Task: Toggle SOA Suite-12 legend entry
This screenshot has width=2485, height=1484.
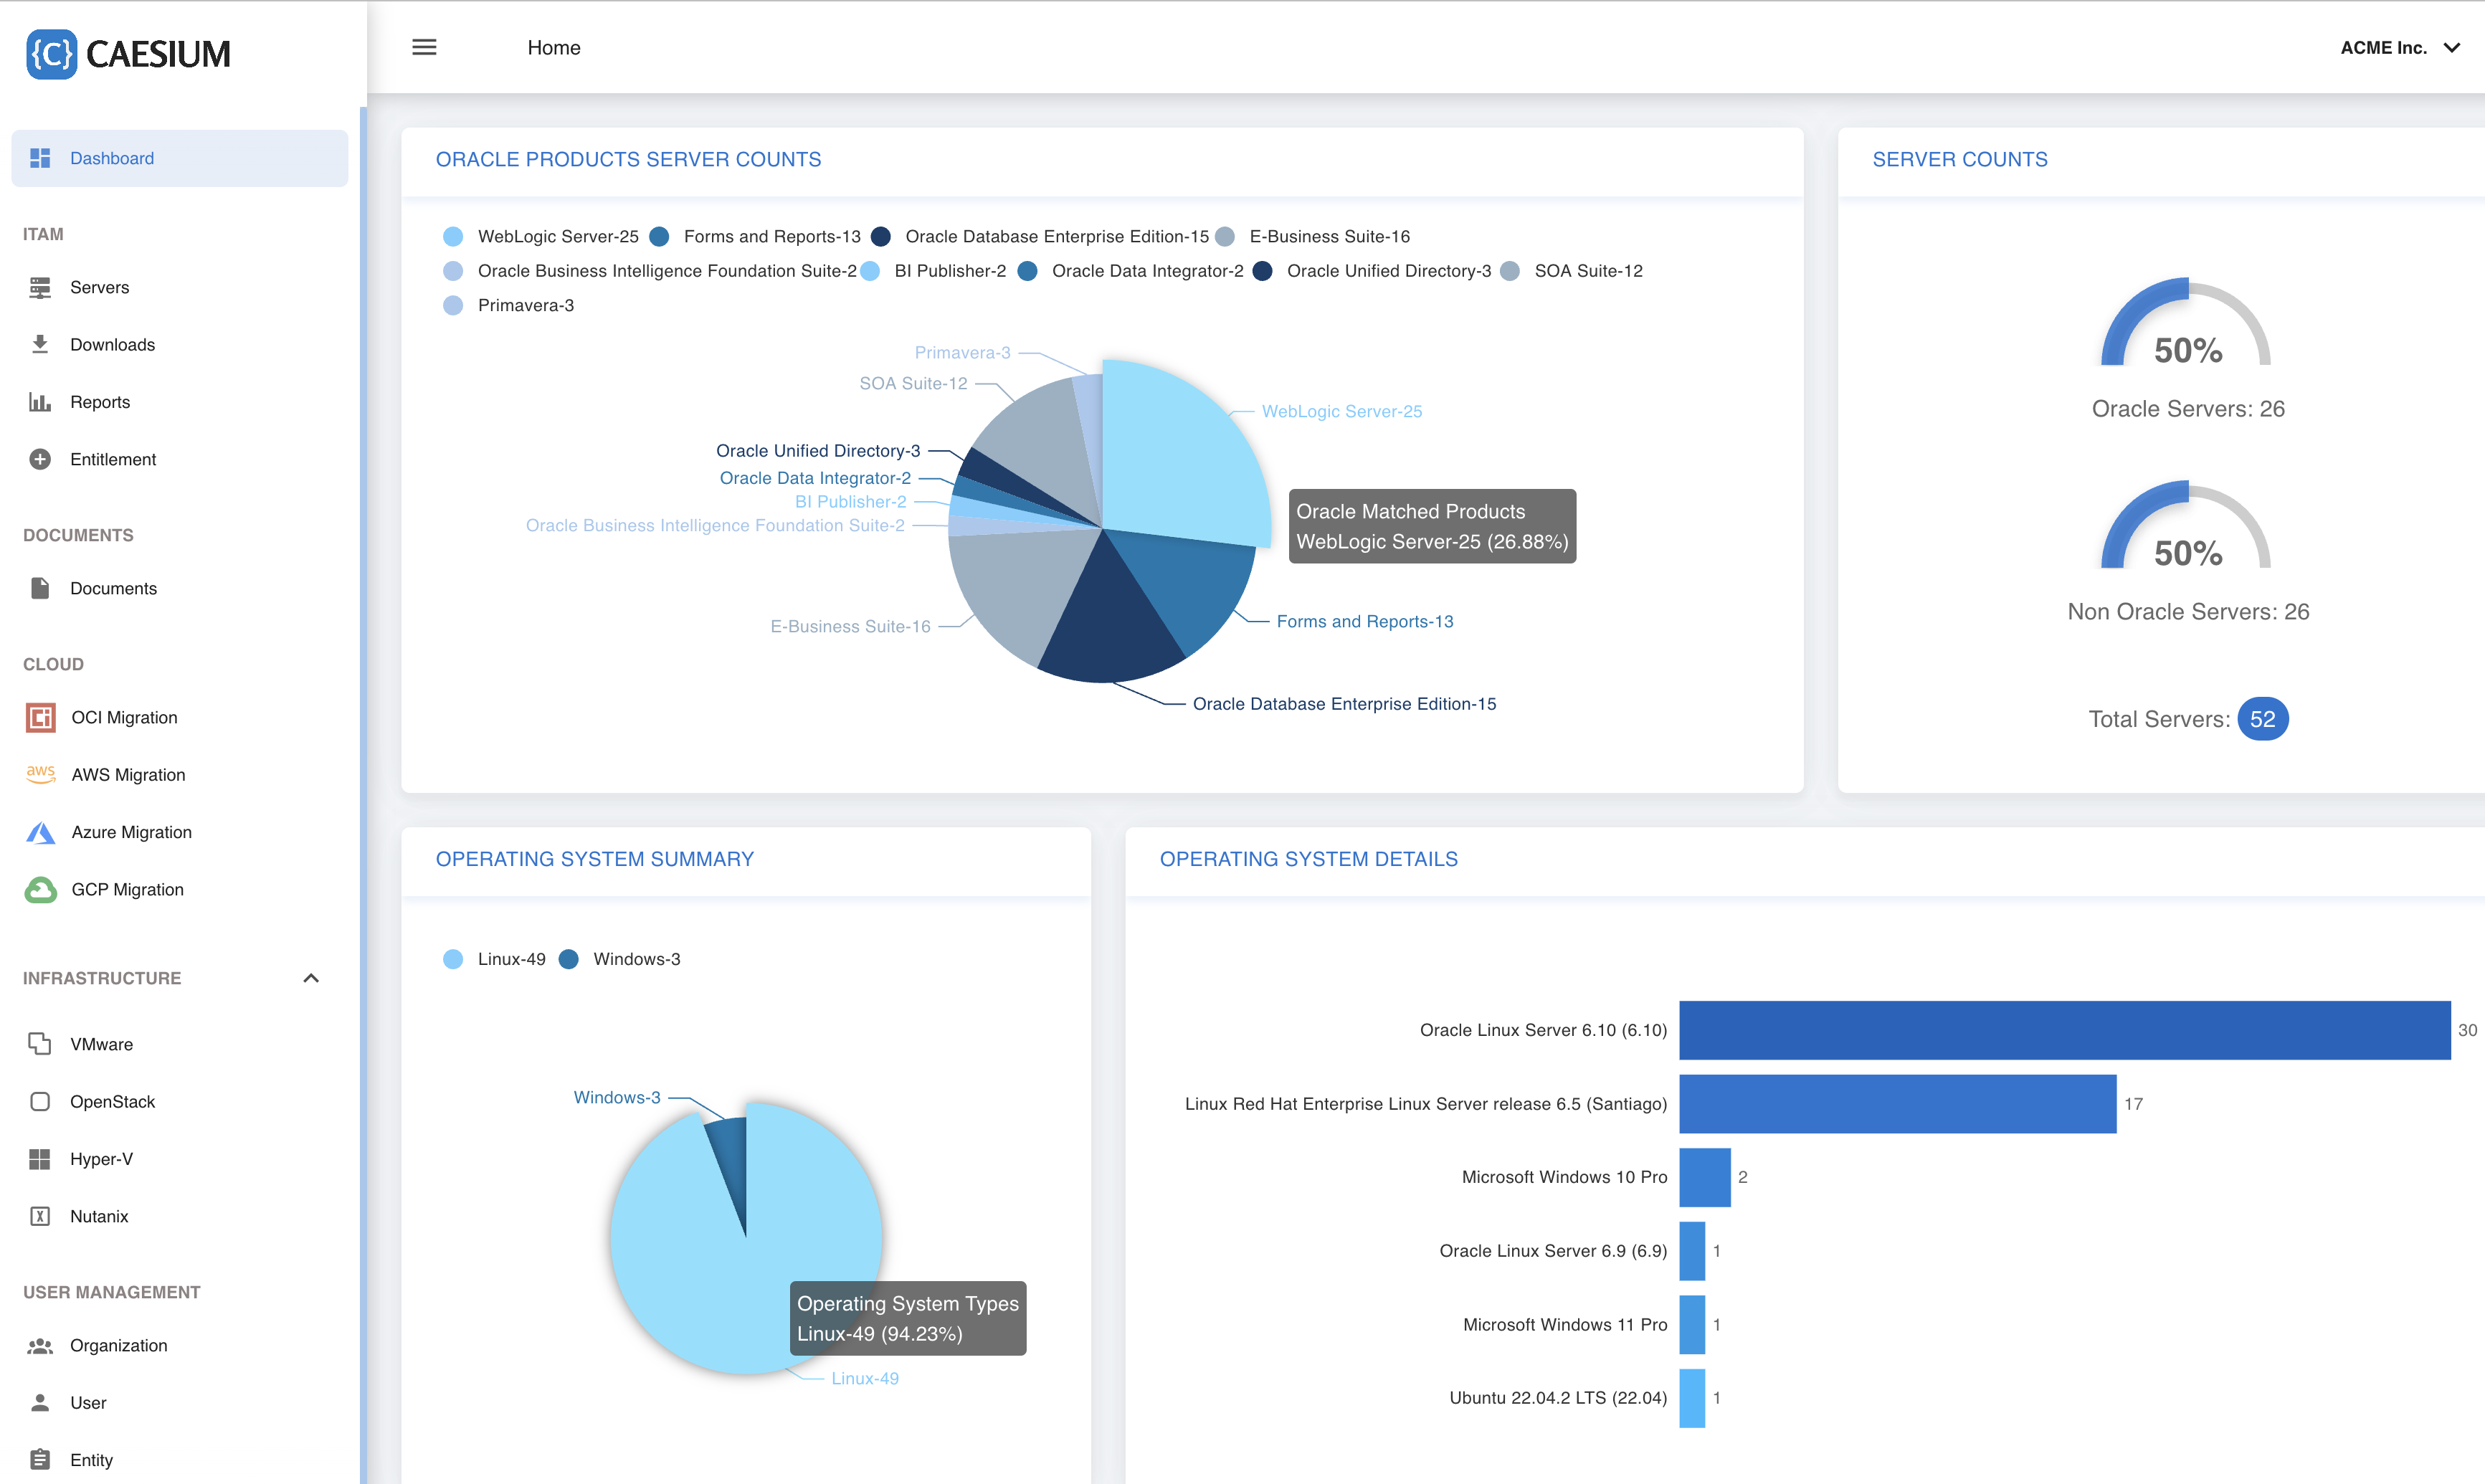Action: [1572, 271]
